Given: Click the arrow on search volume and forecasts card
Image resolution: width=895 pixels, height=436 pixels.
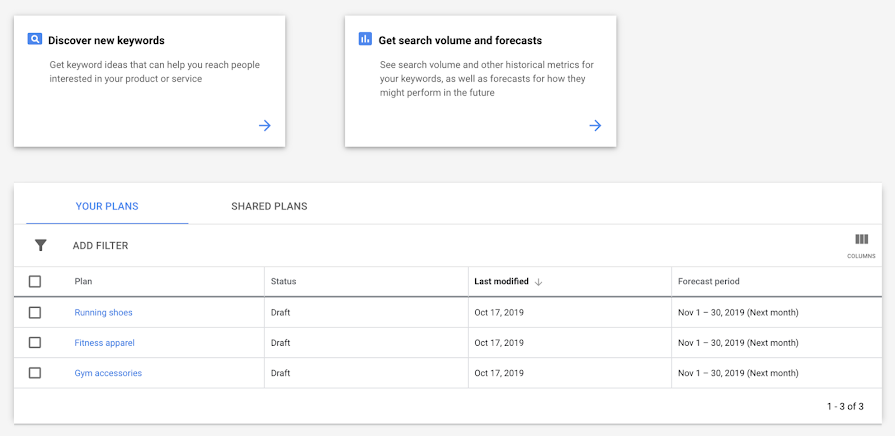Looking at the screenshot, I should tap(595, 126).
